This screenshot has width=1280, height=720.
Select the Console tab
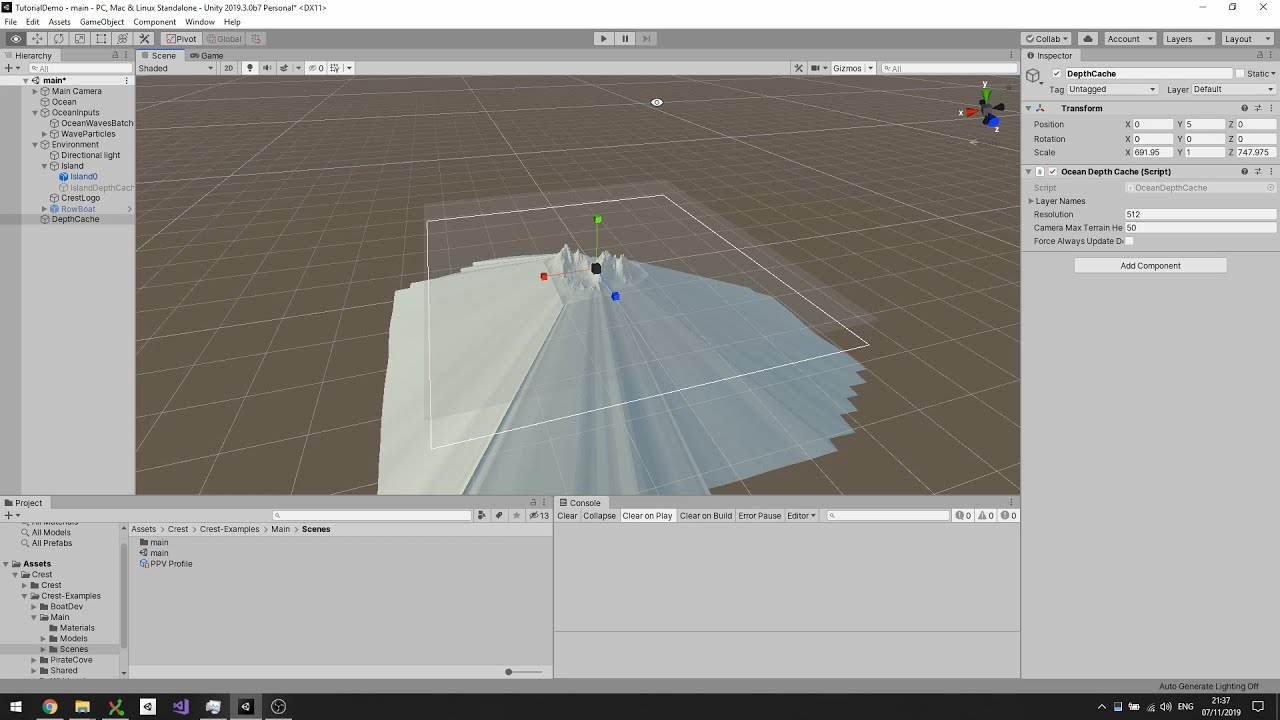pos(580,503)
